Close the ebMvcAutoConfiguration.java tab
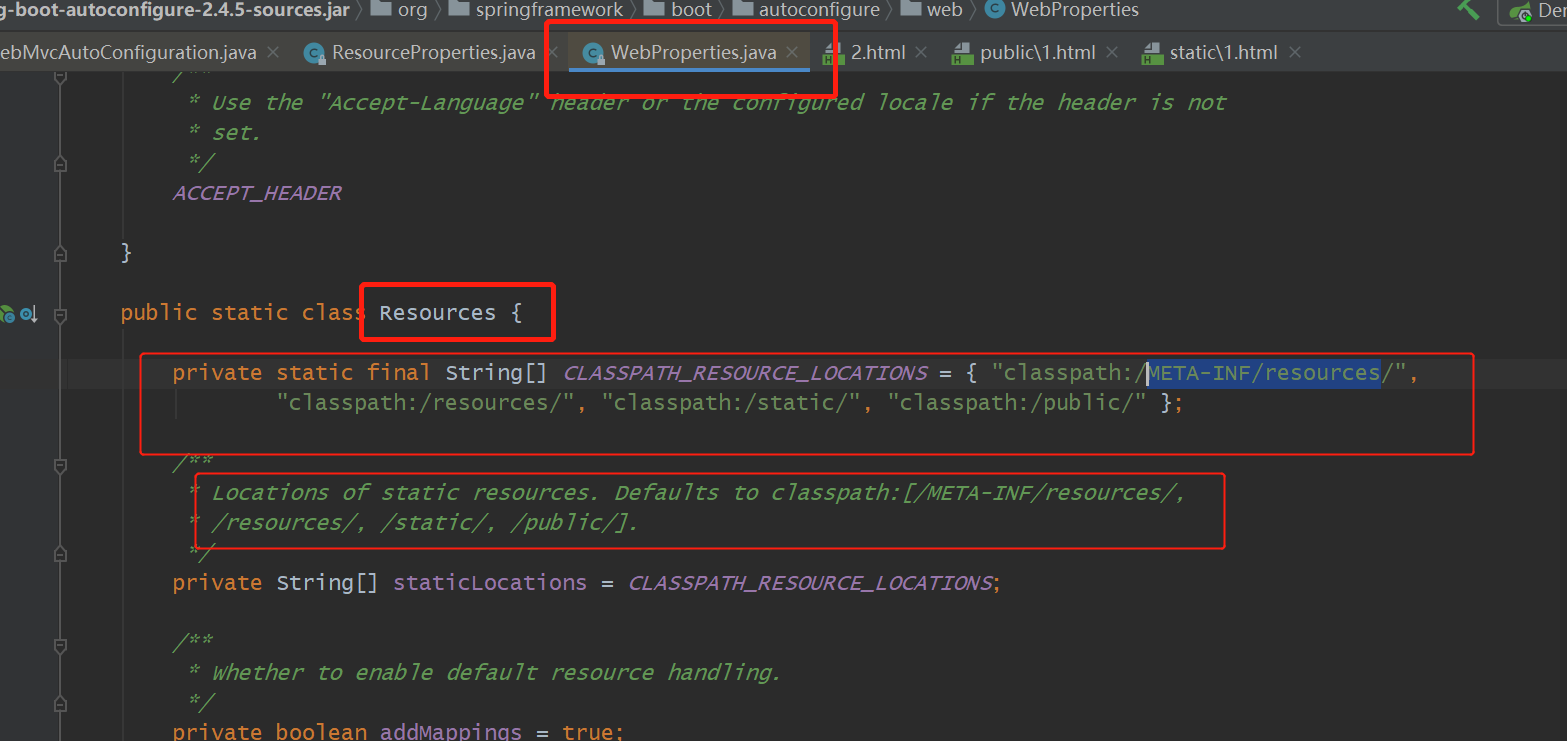 click(273, 52)
